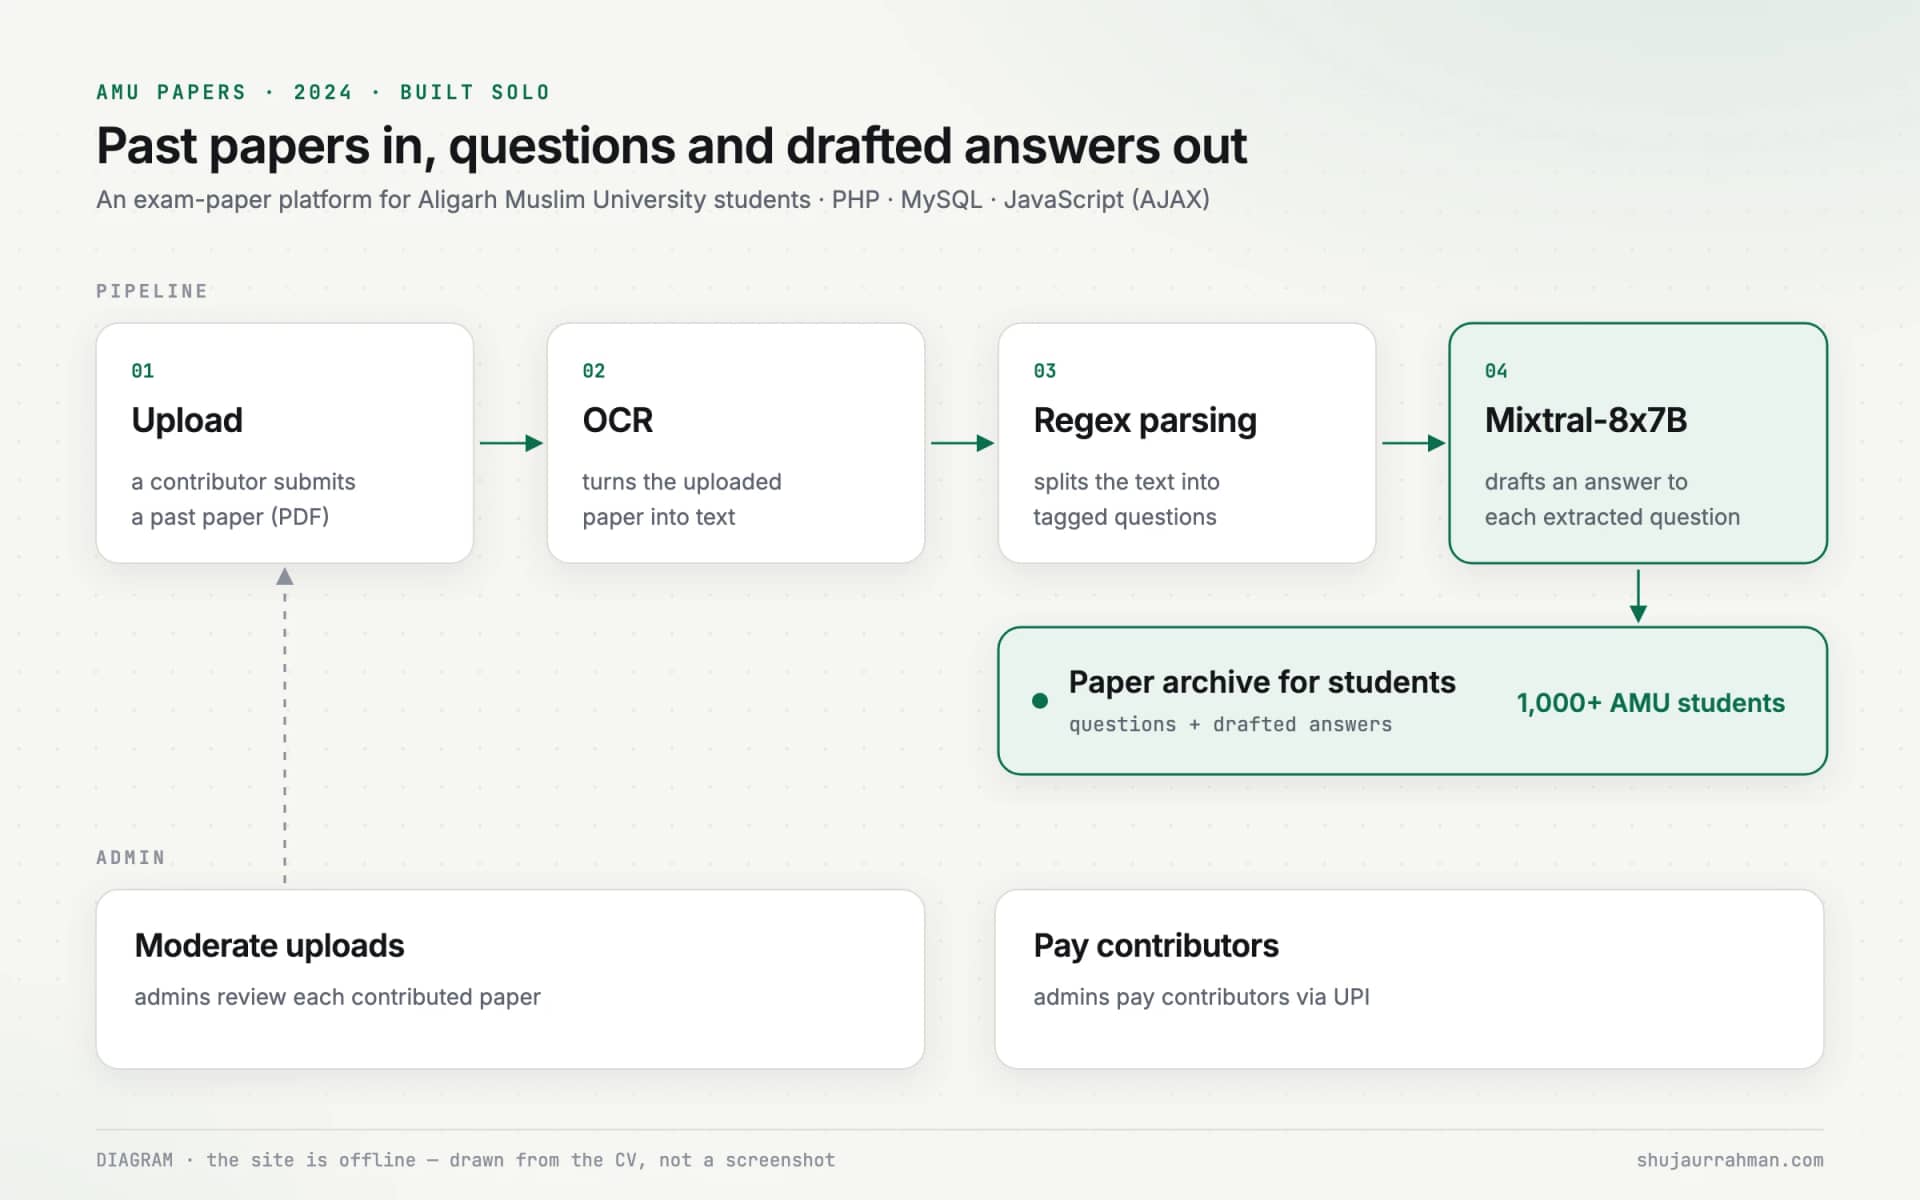Click 'questions + drafted answers' caption

tap(1230, 724)
